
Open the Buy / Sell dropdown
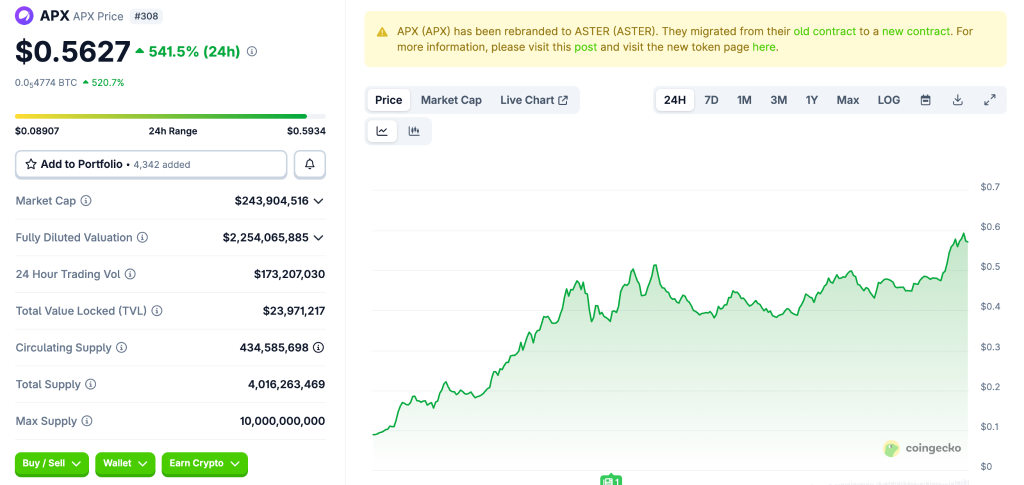pos(51,464)
